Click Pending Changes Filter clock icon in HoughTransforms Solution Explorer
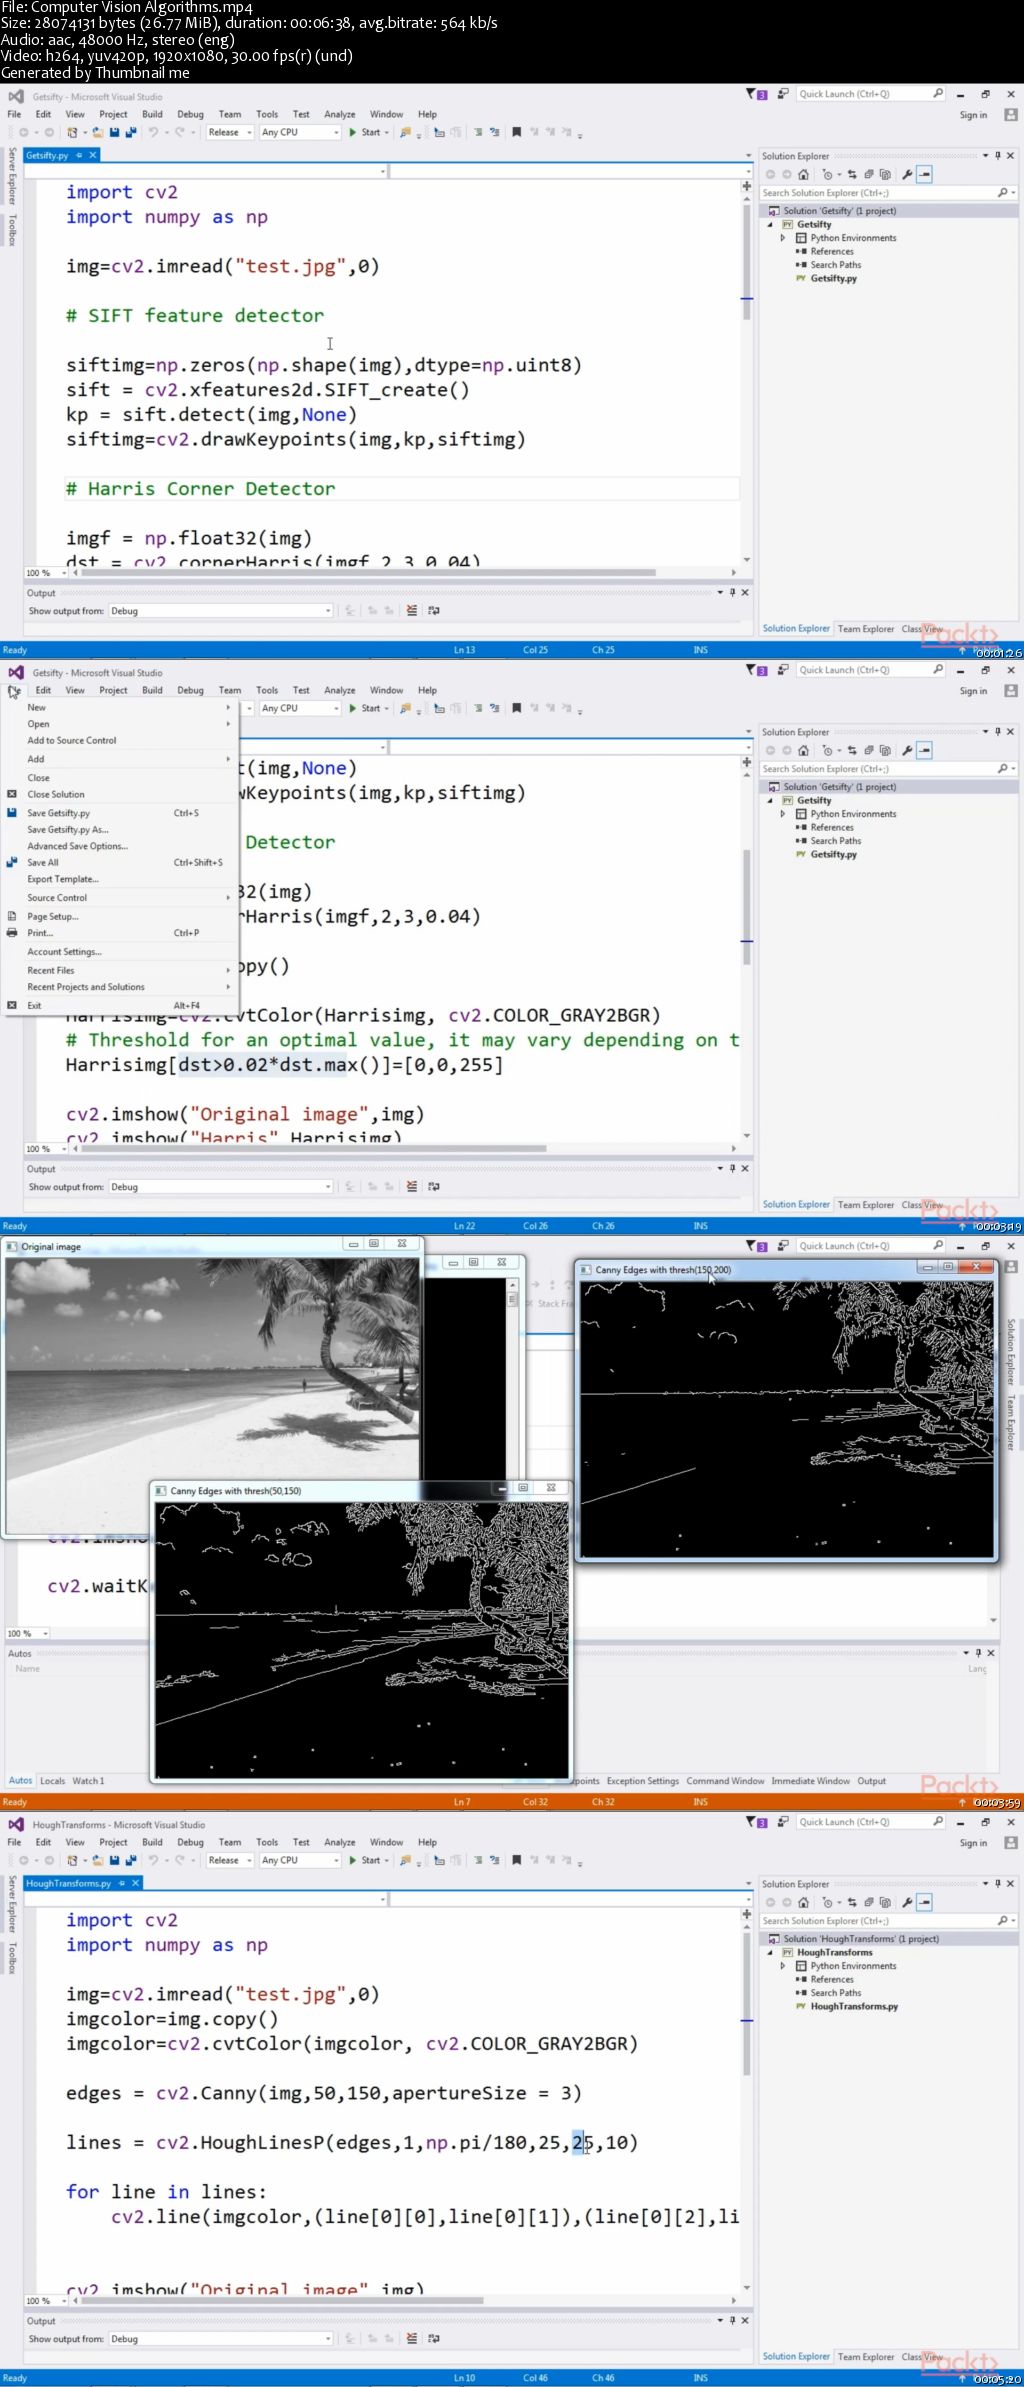 [827, 1902]
